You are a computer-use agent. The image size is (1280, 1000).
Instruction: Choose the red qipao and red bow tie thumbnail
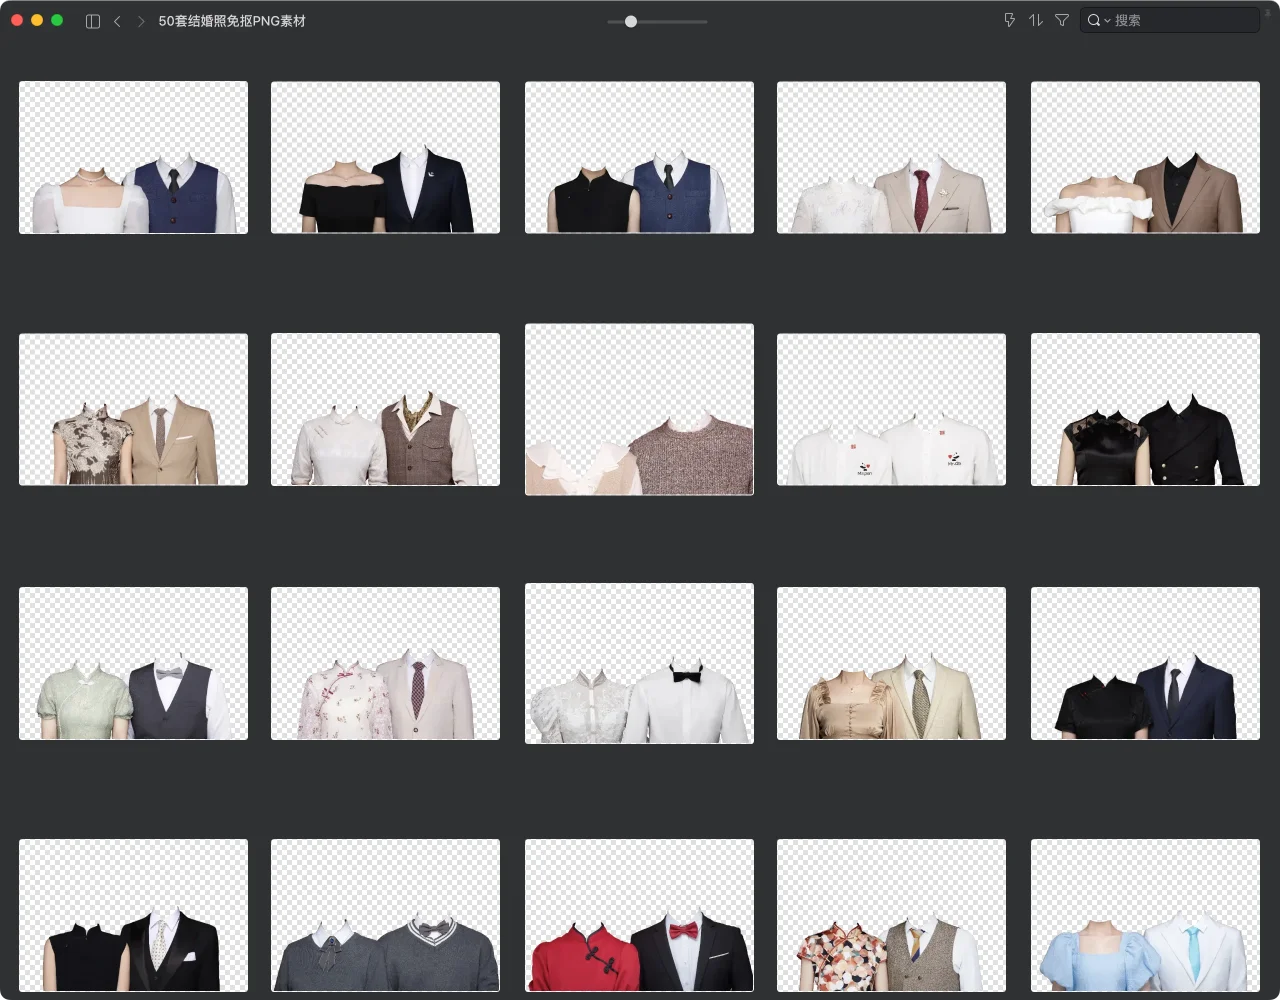[639, 915]
